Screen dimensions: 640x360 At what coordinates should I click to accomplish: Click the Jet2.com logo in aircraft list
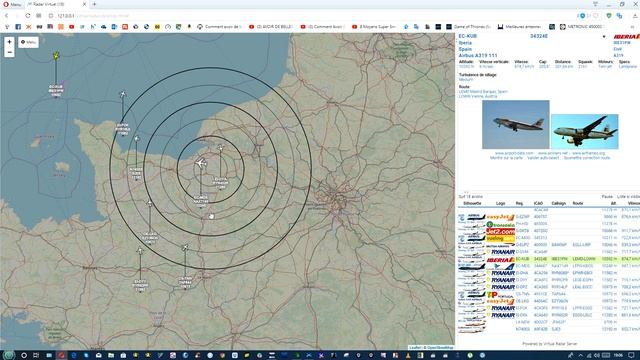[500, 231]
